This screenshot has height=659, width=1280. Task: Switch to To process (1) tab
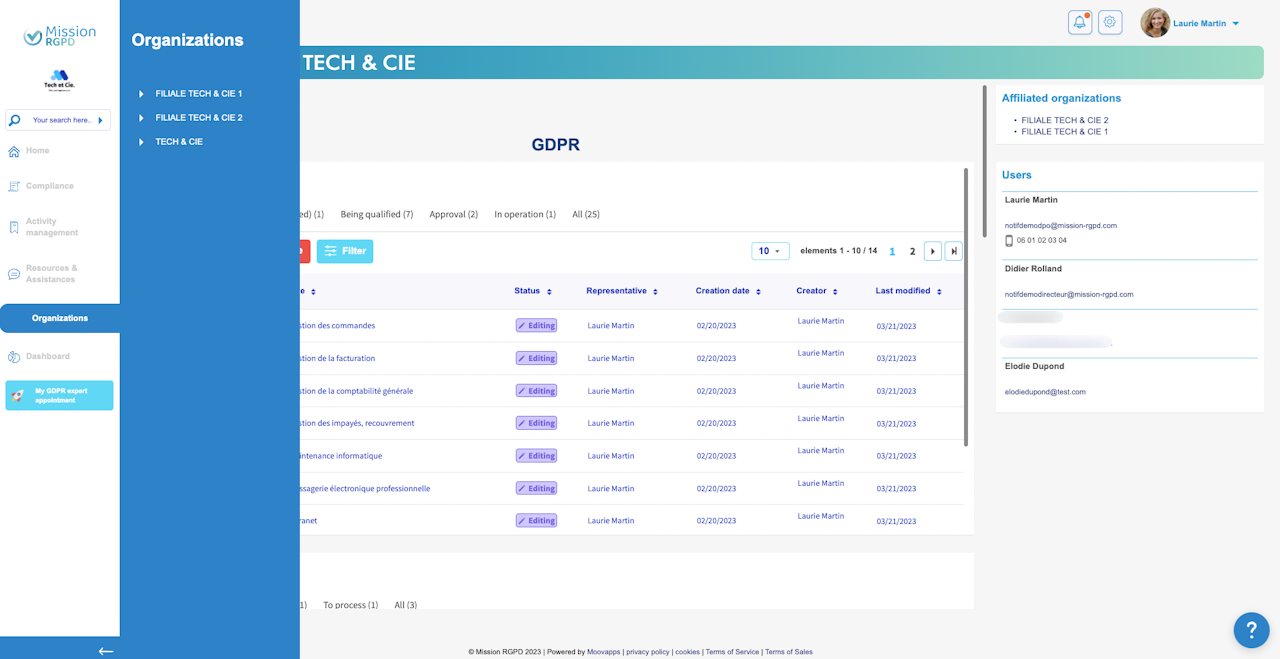350,605
